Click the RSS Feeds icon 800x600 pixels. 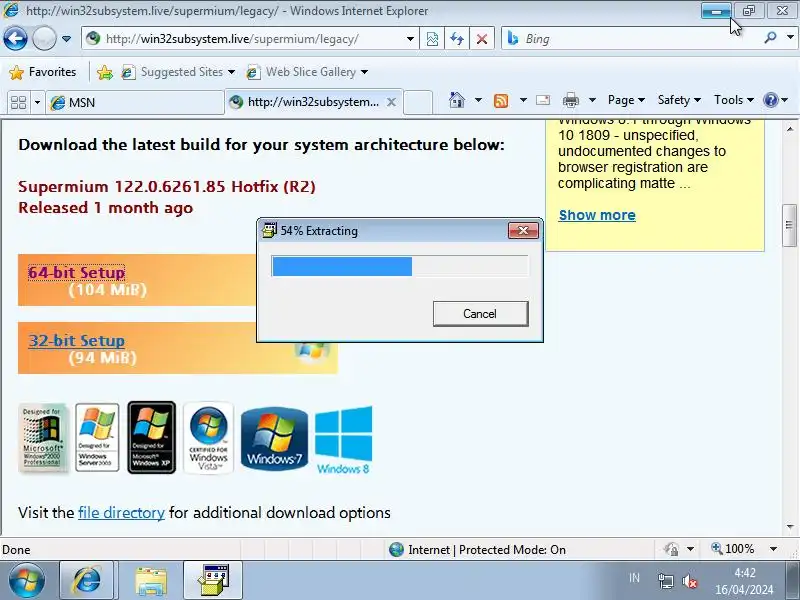click(501, 100)
